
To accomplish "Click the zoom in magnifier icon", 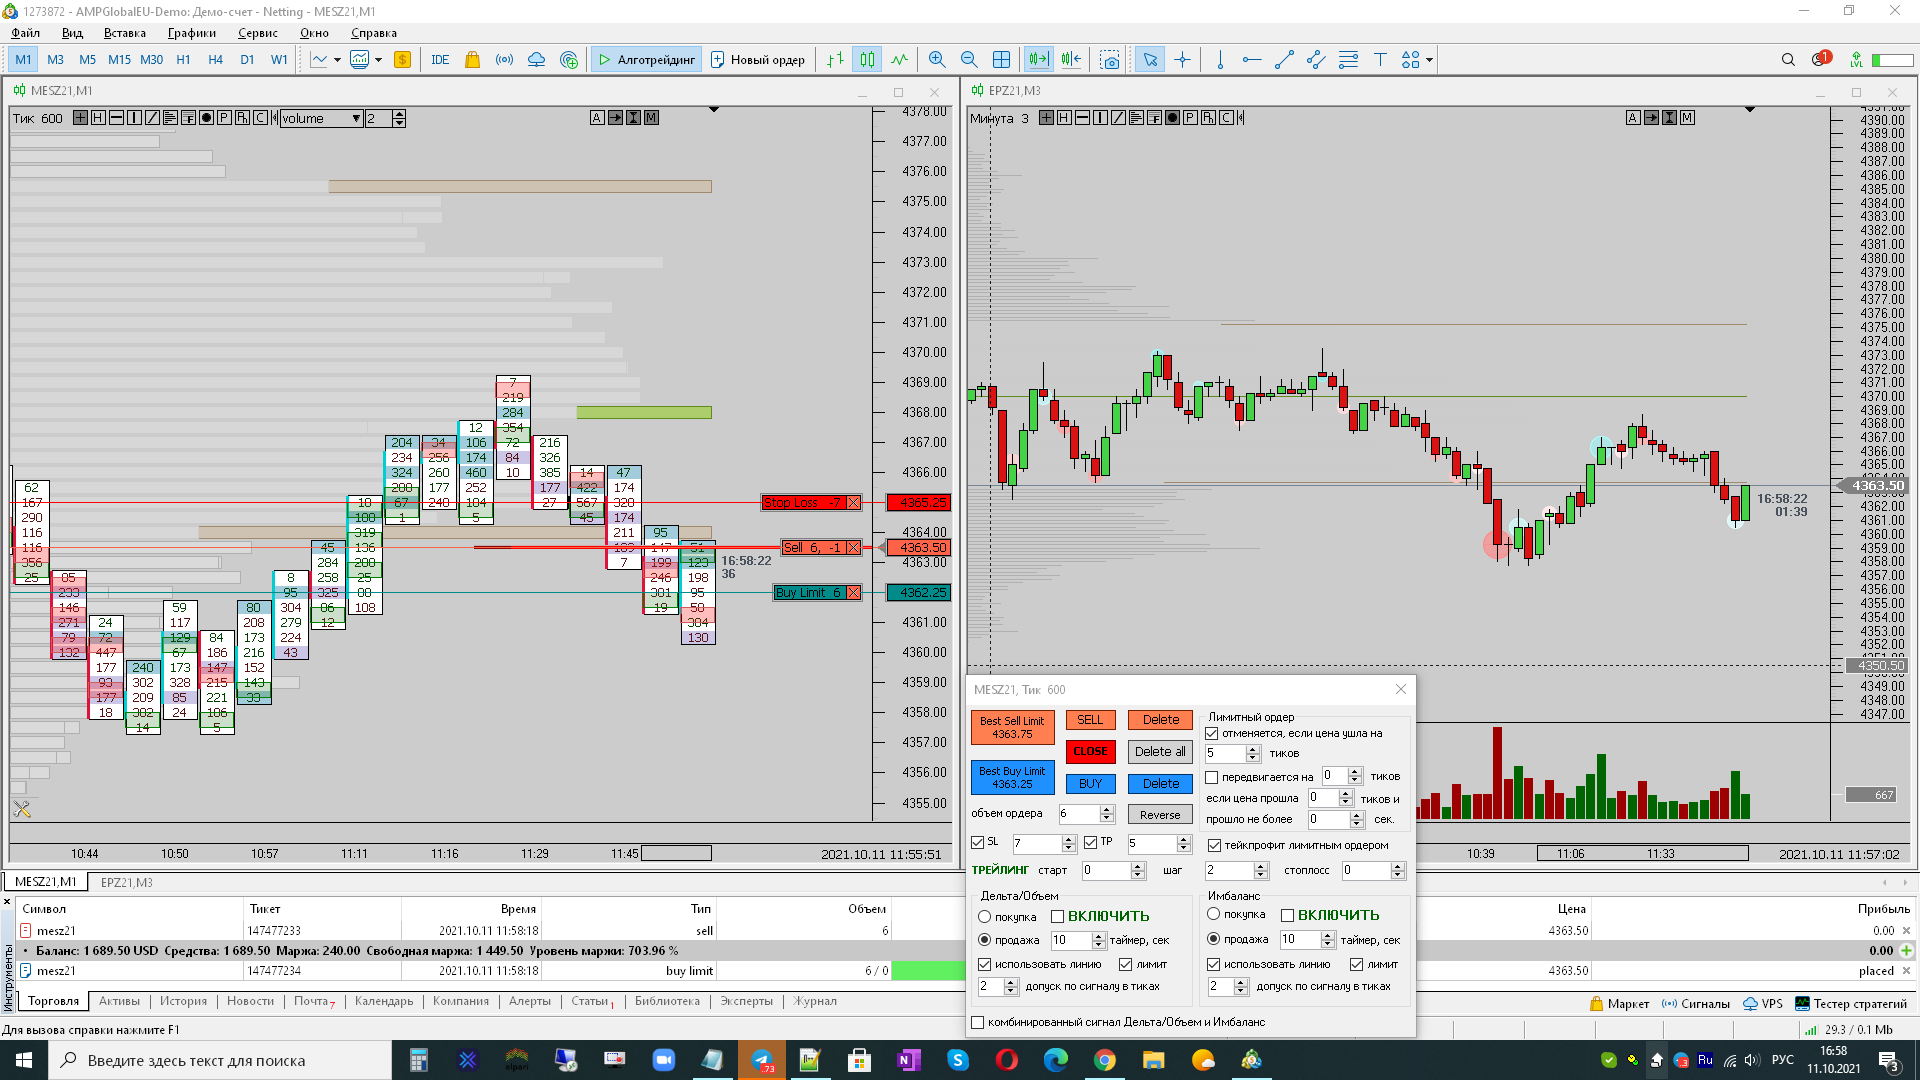I will [x=936, y=60].
